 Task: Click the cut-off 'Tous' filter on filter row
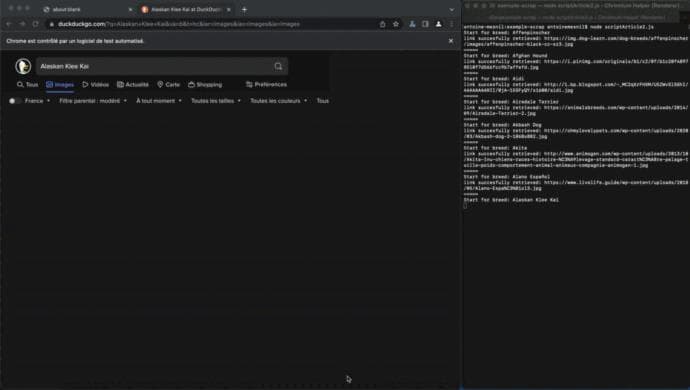coord(323,101)
